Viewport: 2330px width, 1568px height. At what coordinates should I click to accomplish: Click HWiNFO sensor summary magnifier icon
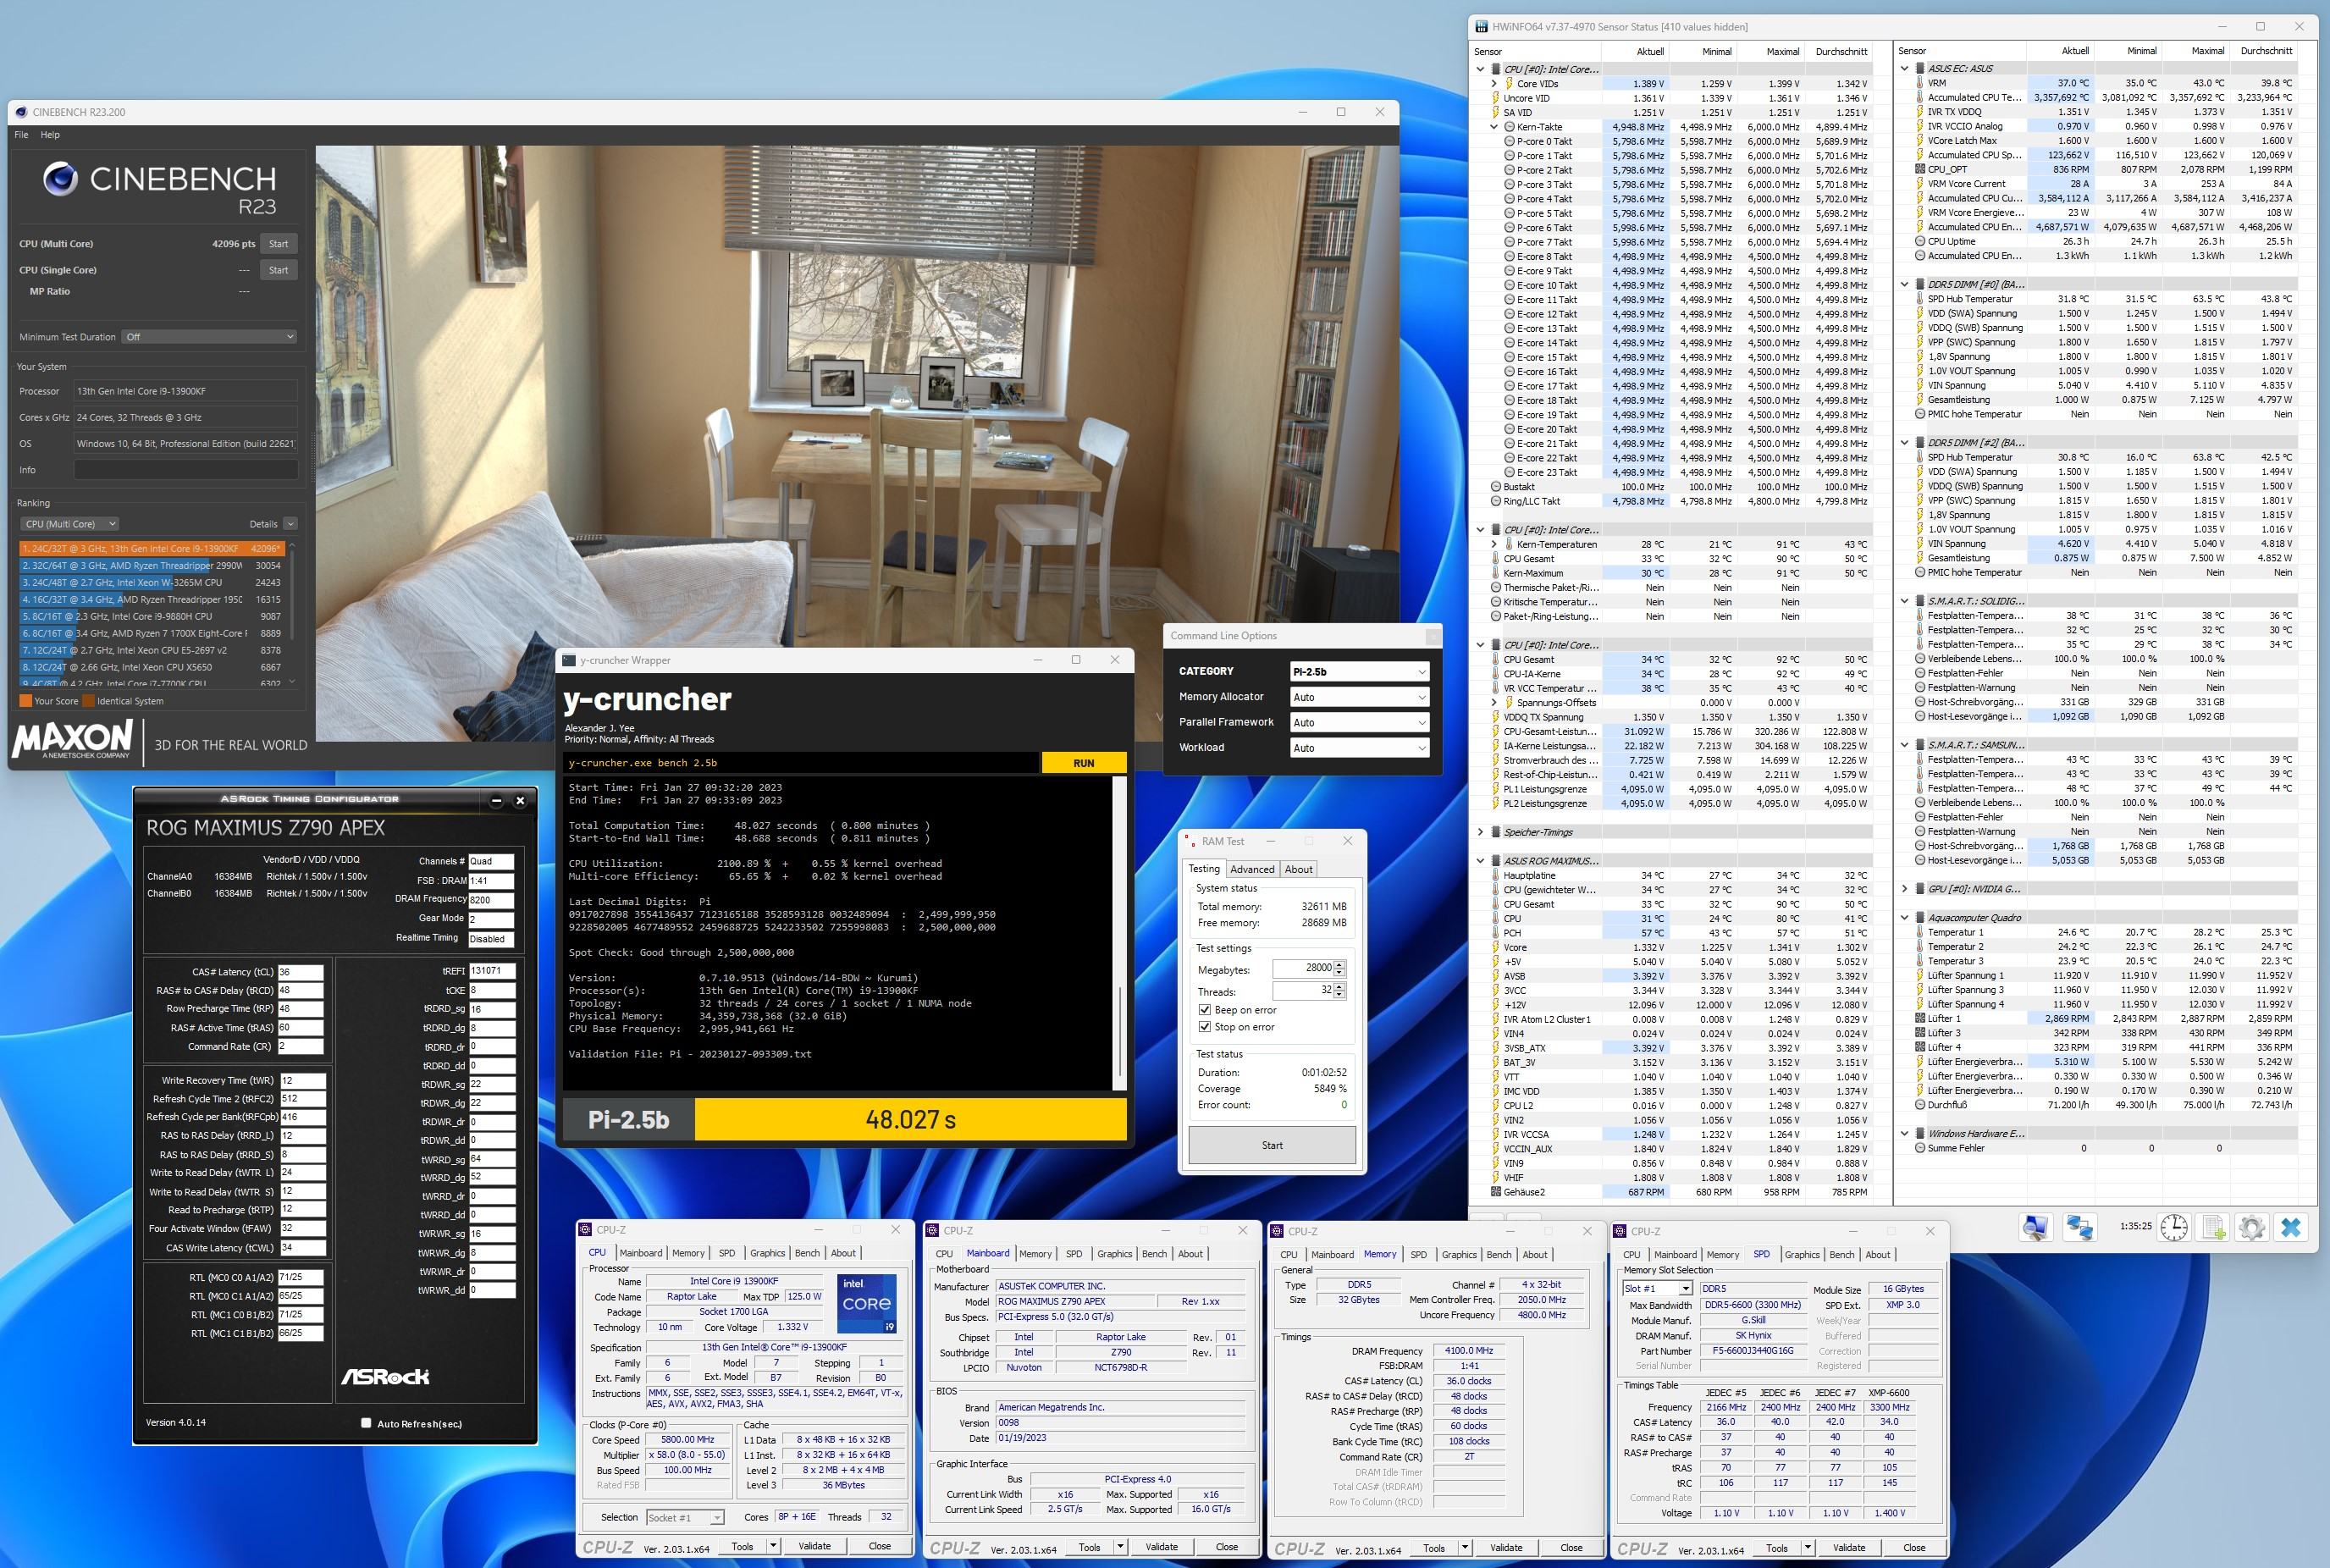(2035, 1227)
